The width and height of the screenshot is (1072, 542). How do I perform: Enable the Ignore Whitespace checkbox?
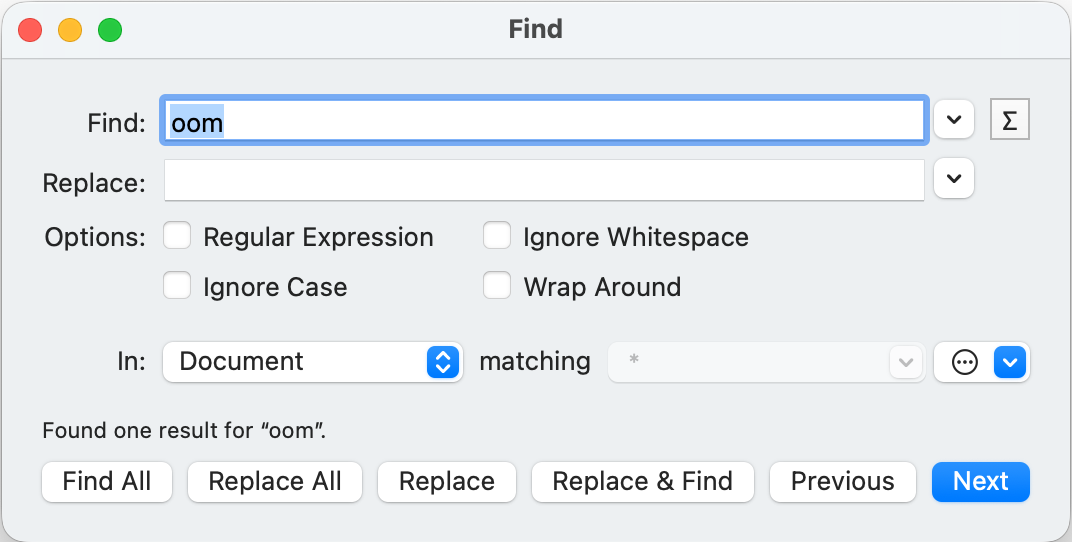pyautogui.click(x=497, y=236)
